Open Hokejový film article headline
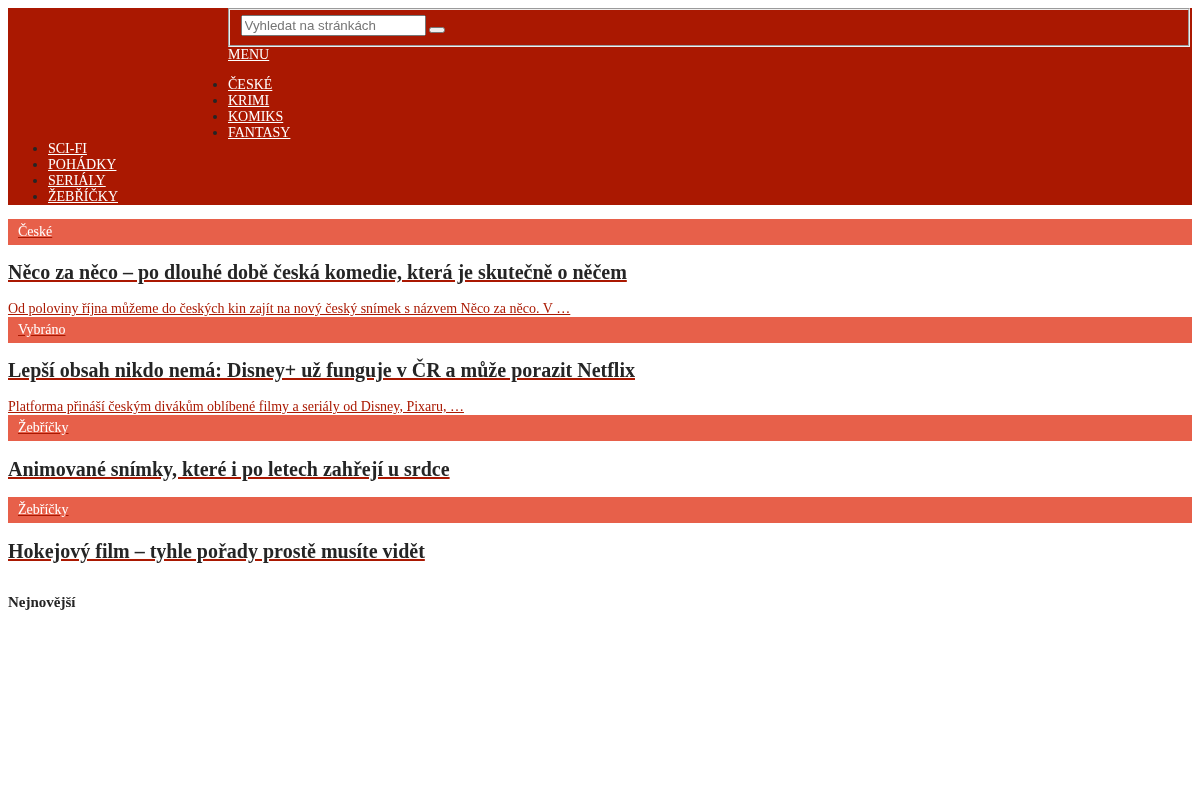The width and height of the screenshot is (1200, 800). [216, 551]
